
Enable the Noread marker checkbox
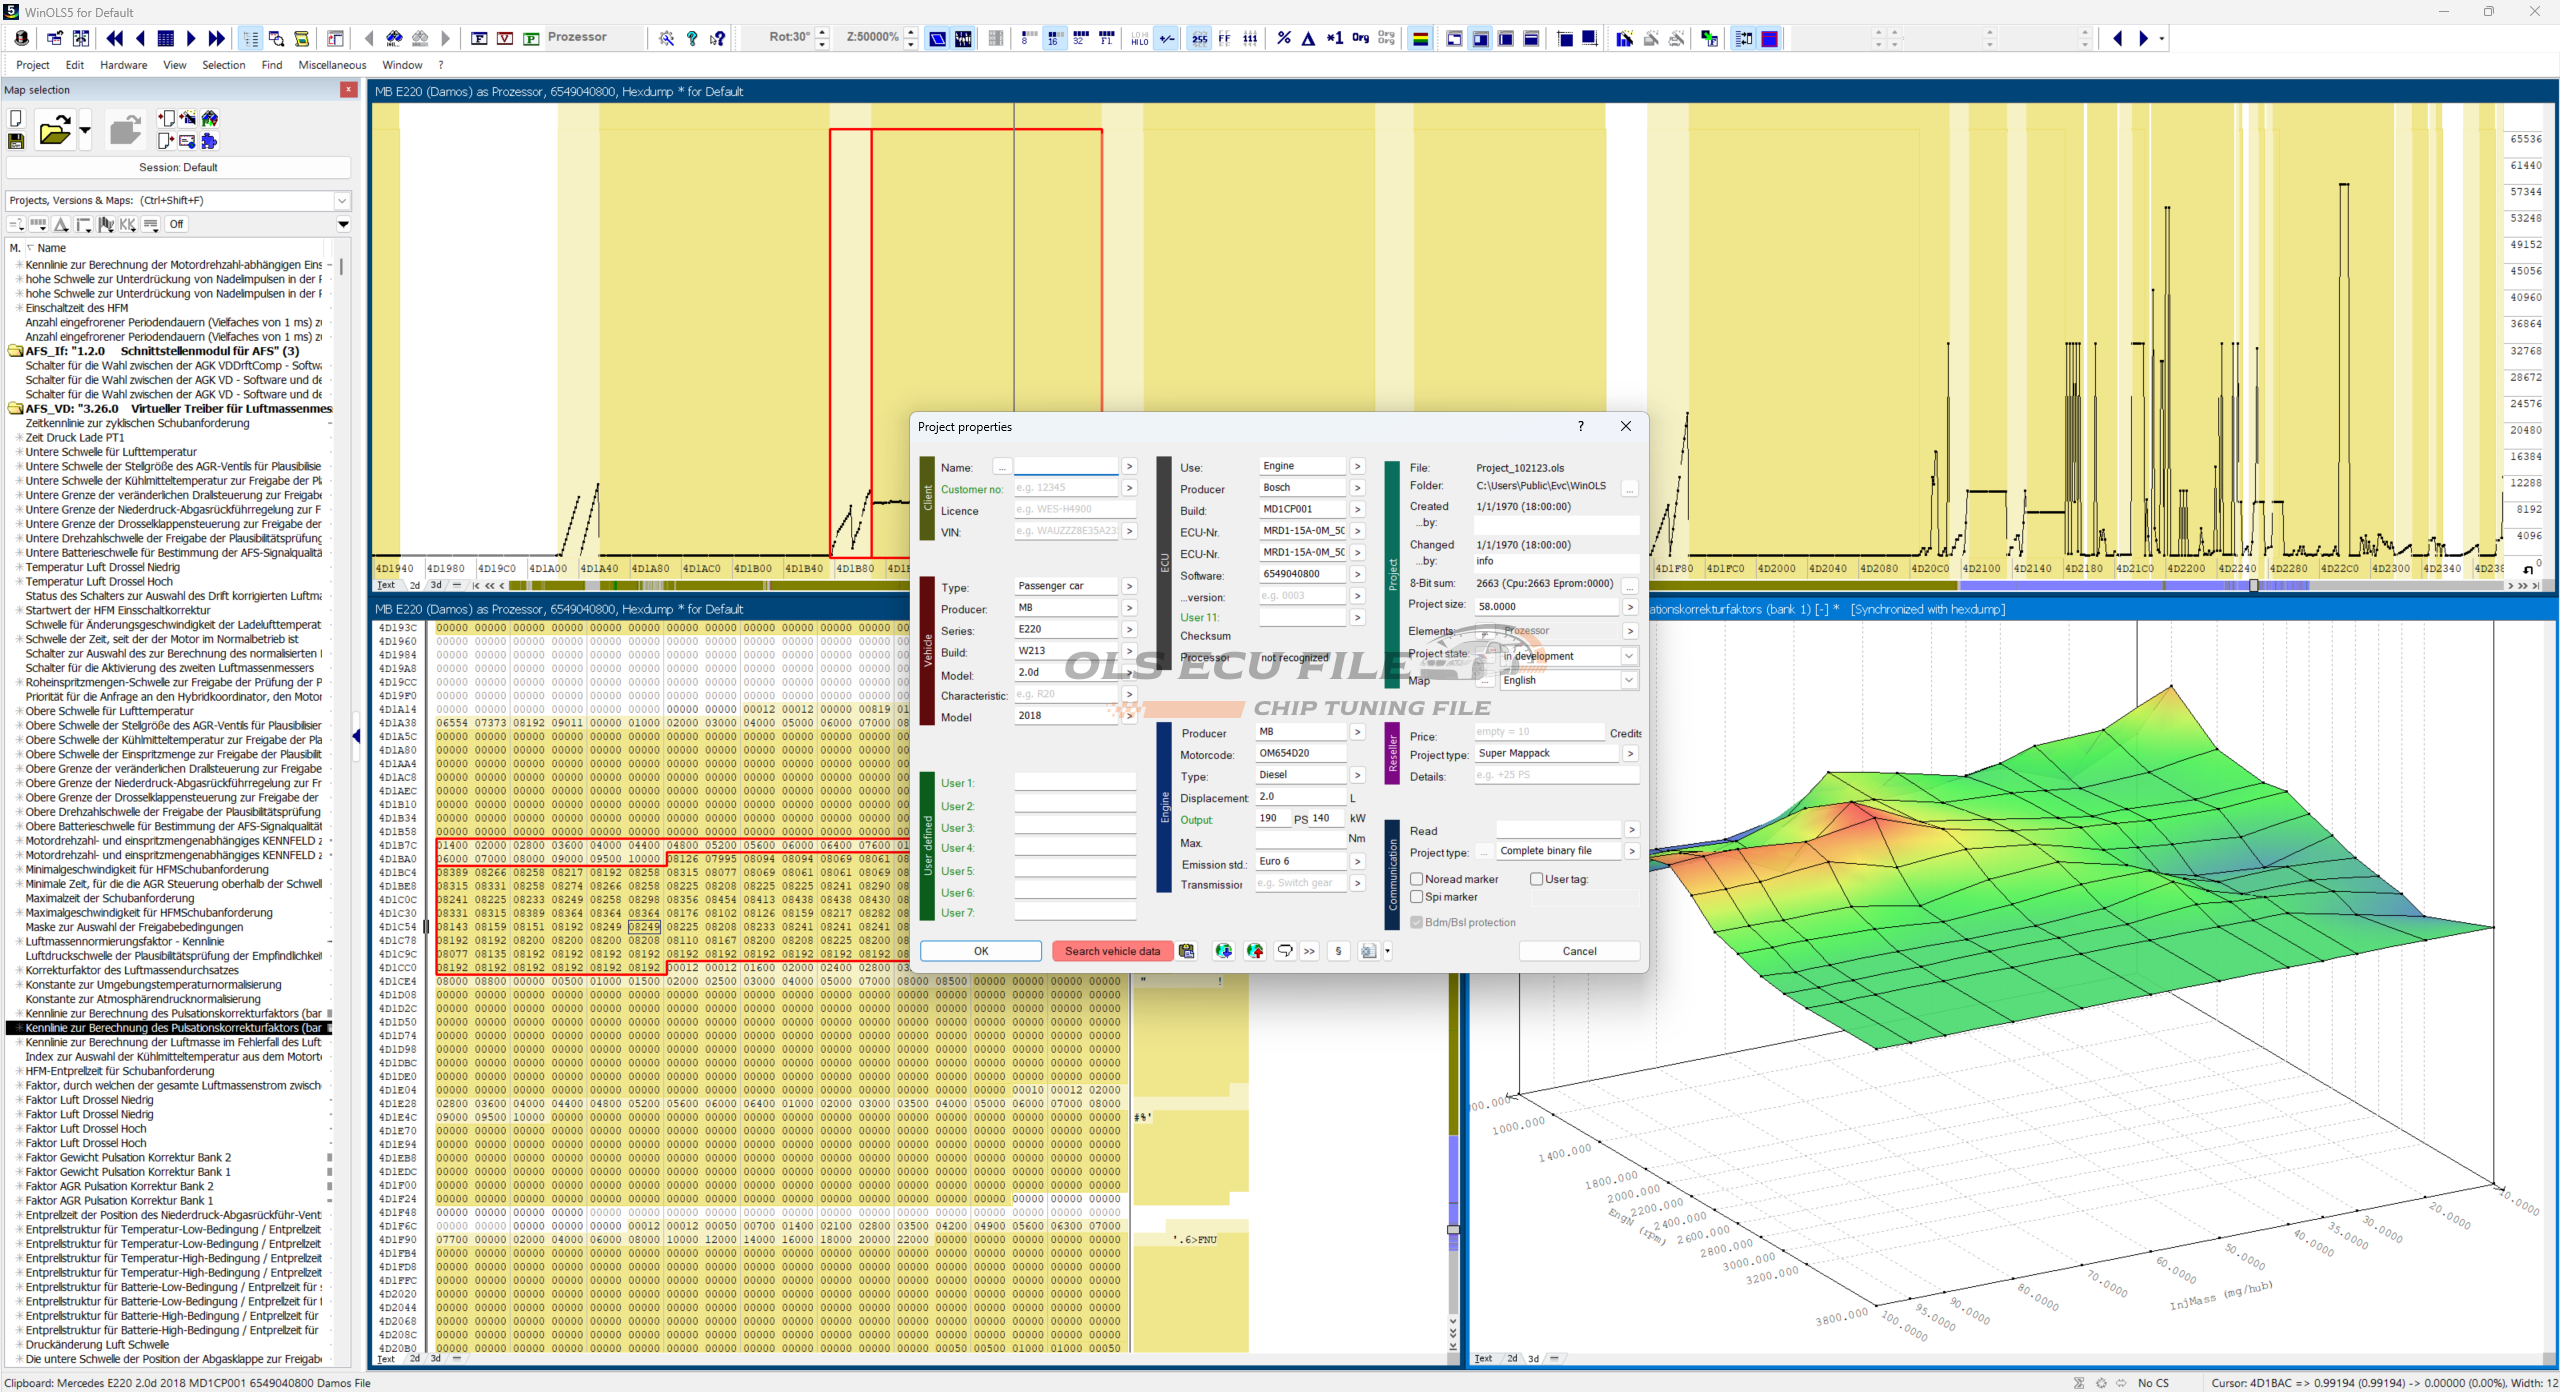point(1417,879)
